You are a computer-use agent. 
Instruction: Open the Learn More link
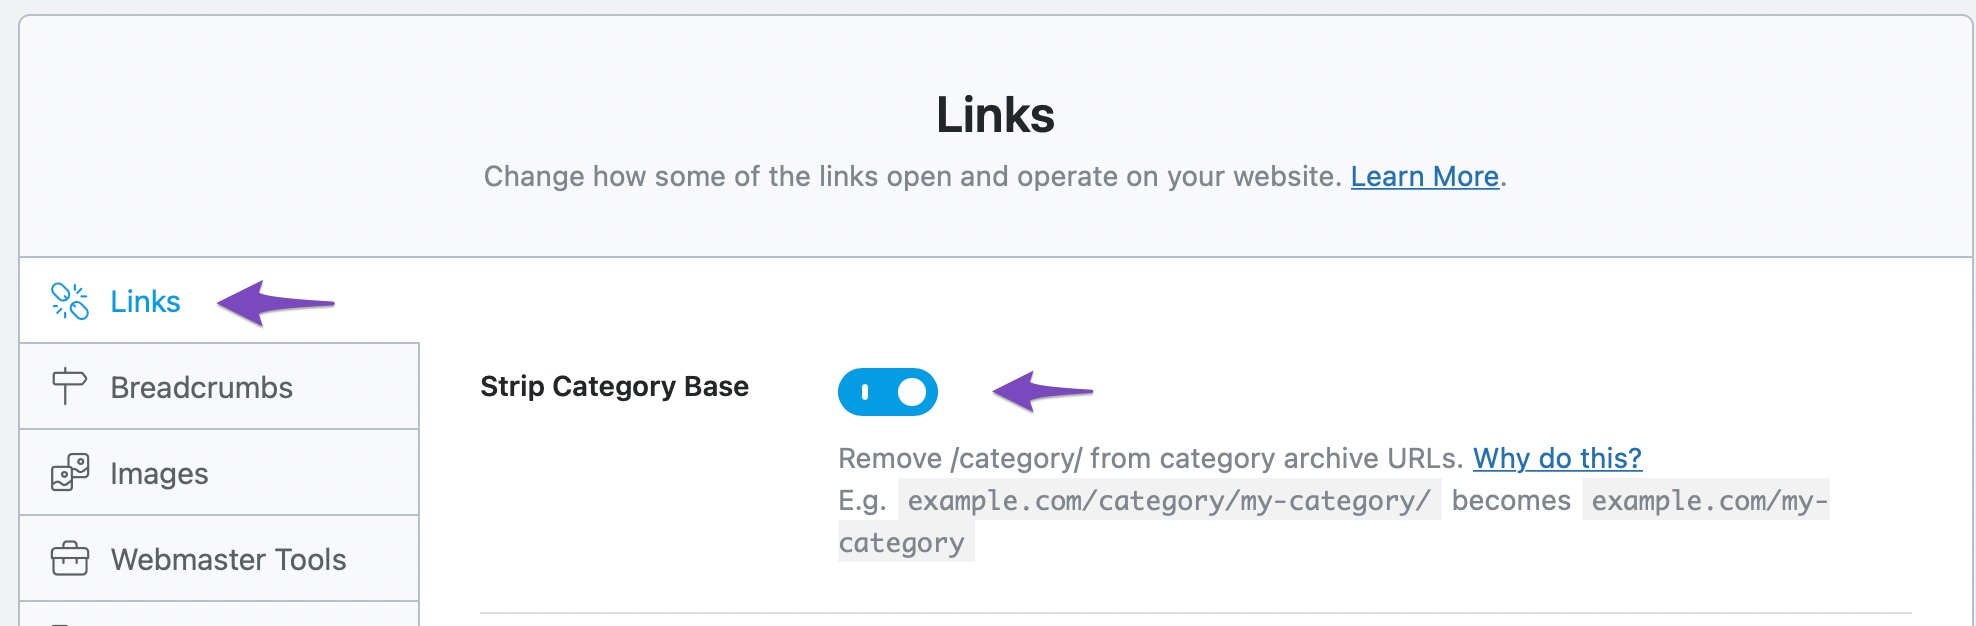[1424, 177]
